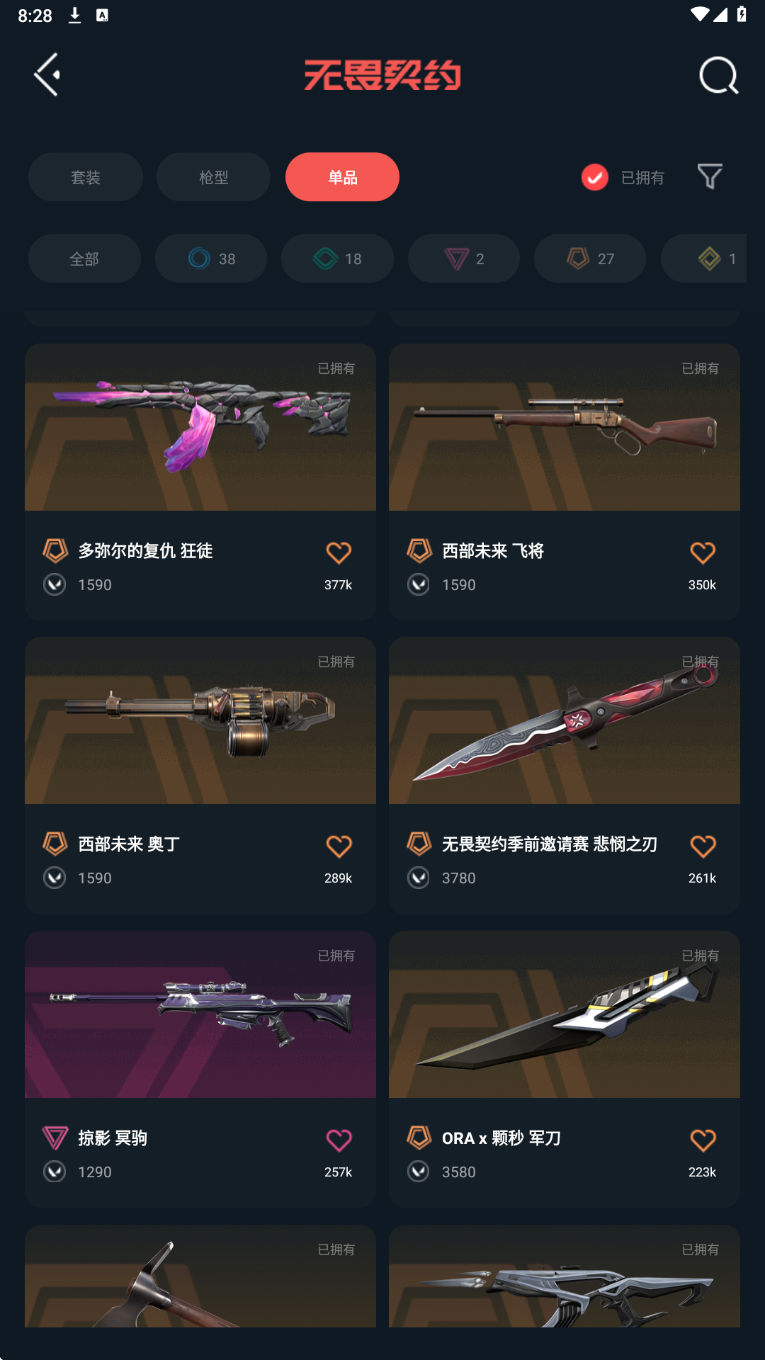Screen dimensions: 765x1360
Task: Click heart icon for ORA x 颗秒 军刀
Action: (703, 1140)
